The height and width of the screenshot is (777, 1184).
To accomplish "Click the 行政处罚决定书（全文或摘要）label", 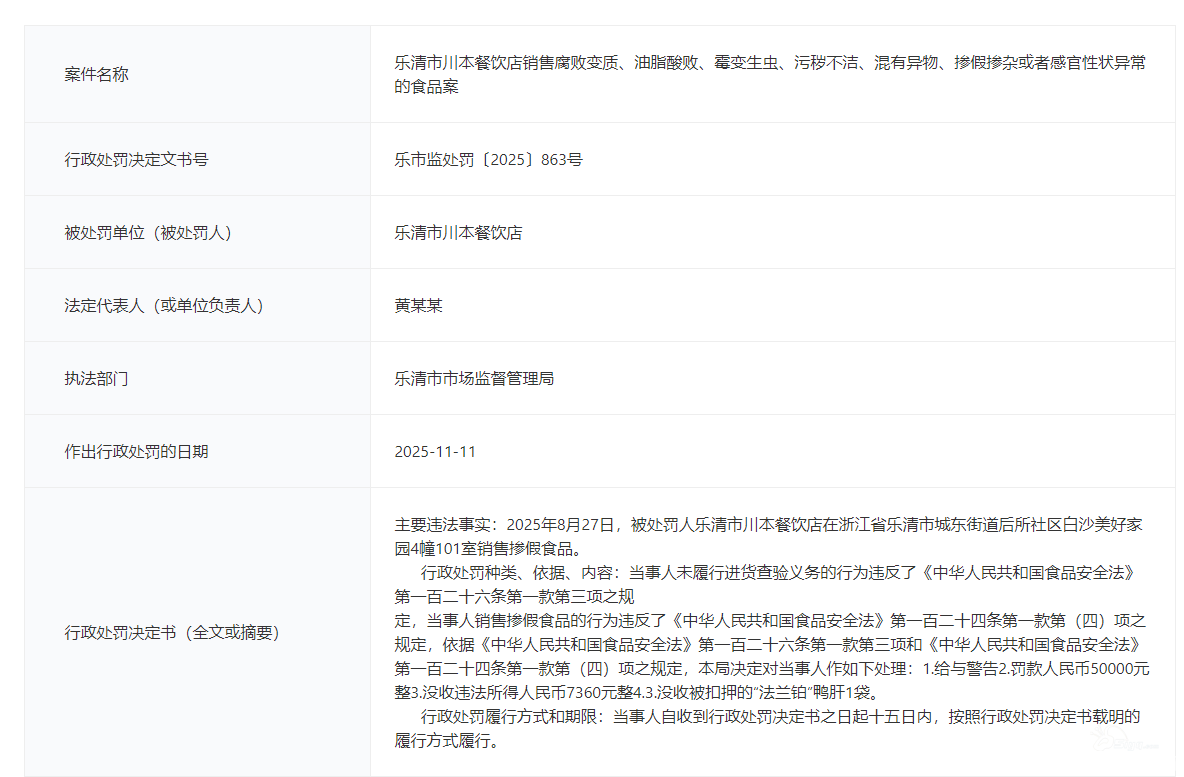I will pos(172,632).
